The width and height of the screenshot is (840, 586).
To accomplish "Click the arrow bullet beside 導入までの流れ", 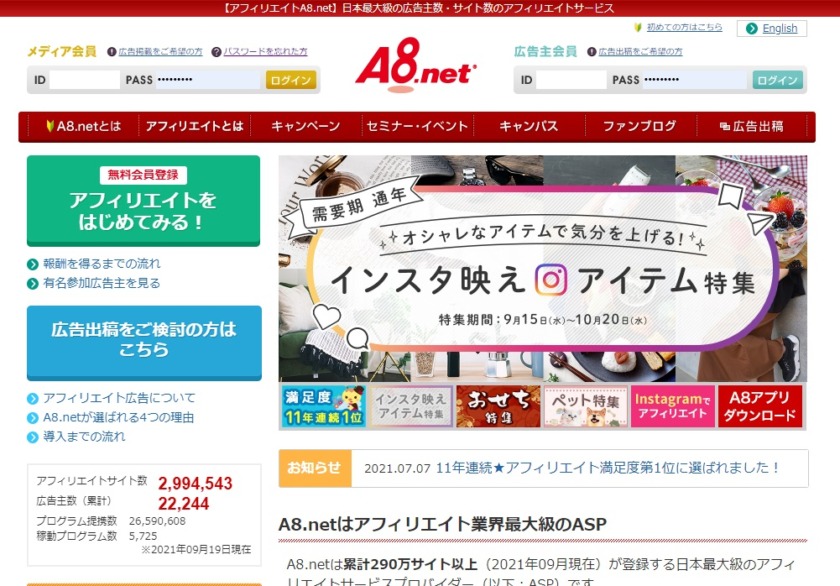I will (33, 437).
